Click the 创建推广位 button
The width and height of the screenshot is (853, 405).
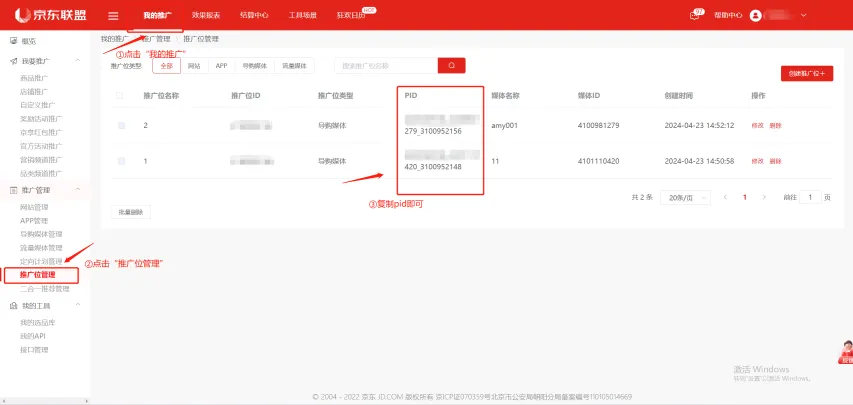[x=807, y=73]
